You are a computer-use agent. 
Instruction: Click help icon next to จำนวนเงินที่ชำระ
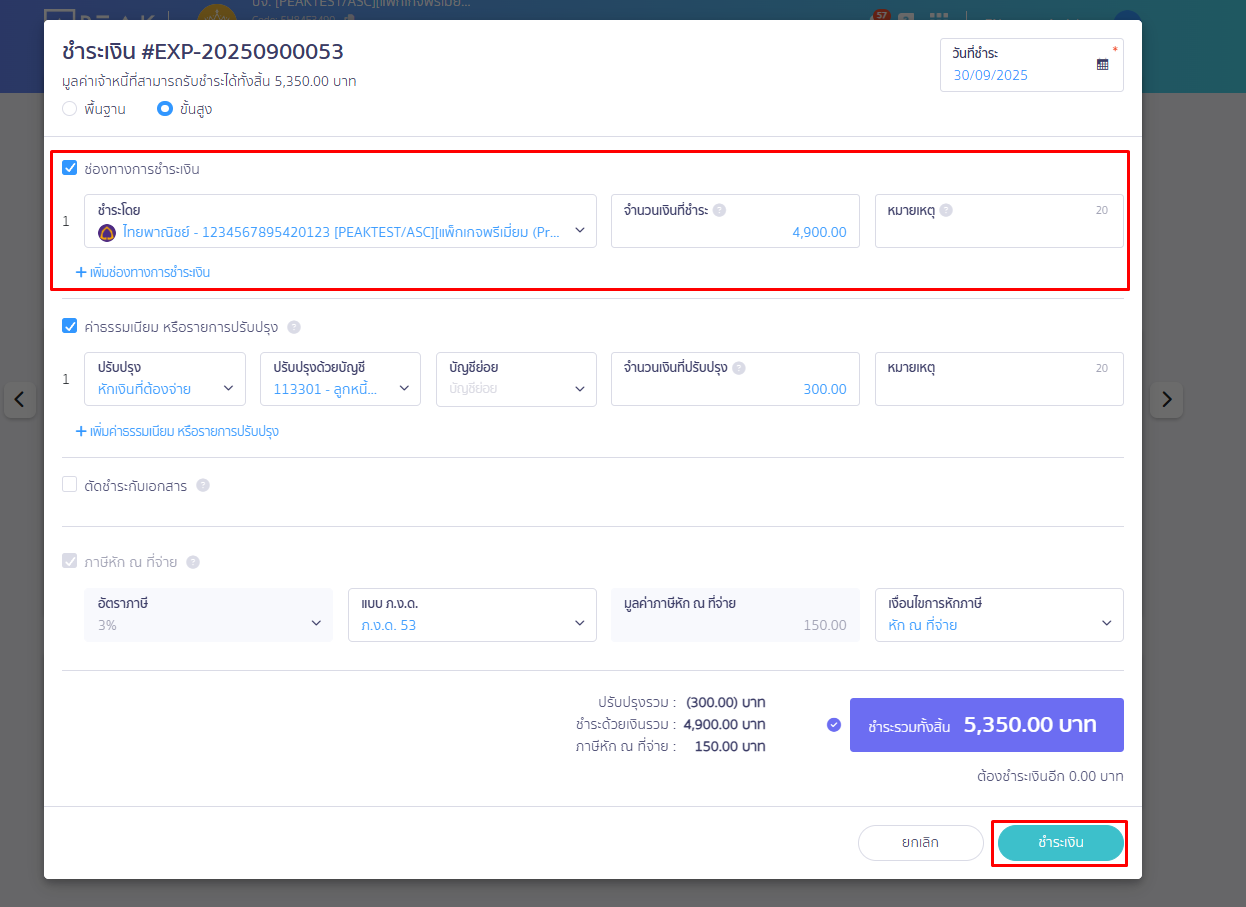[719, 210]
